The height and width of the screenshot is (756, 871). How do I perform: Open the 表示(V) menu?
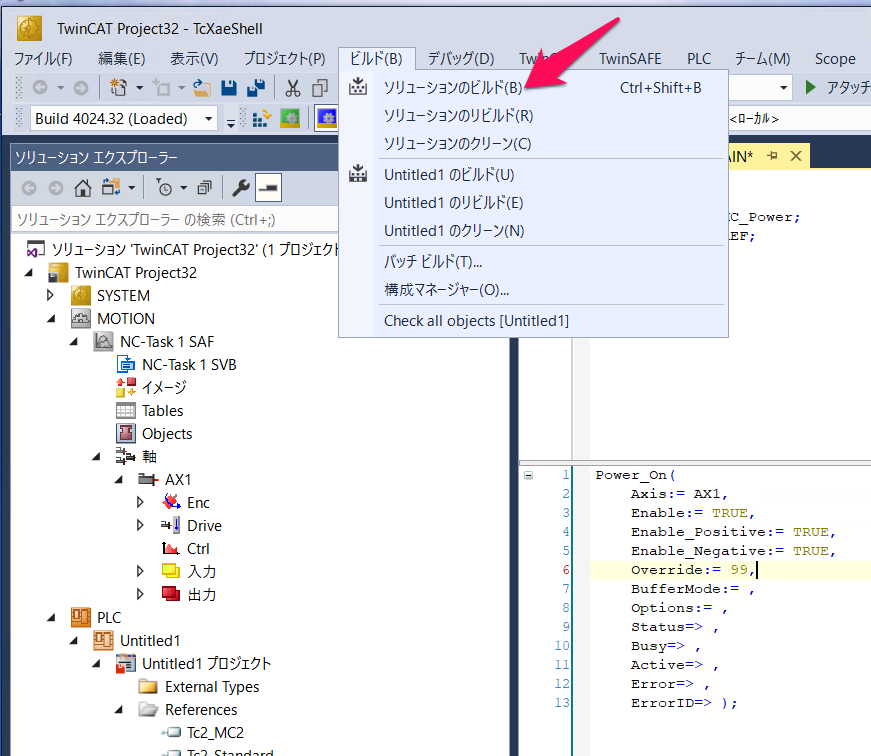point(194,58)
